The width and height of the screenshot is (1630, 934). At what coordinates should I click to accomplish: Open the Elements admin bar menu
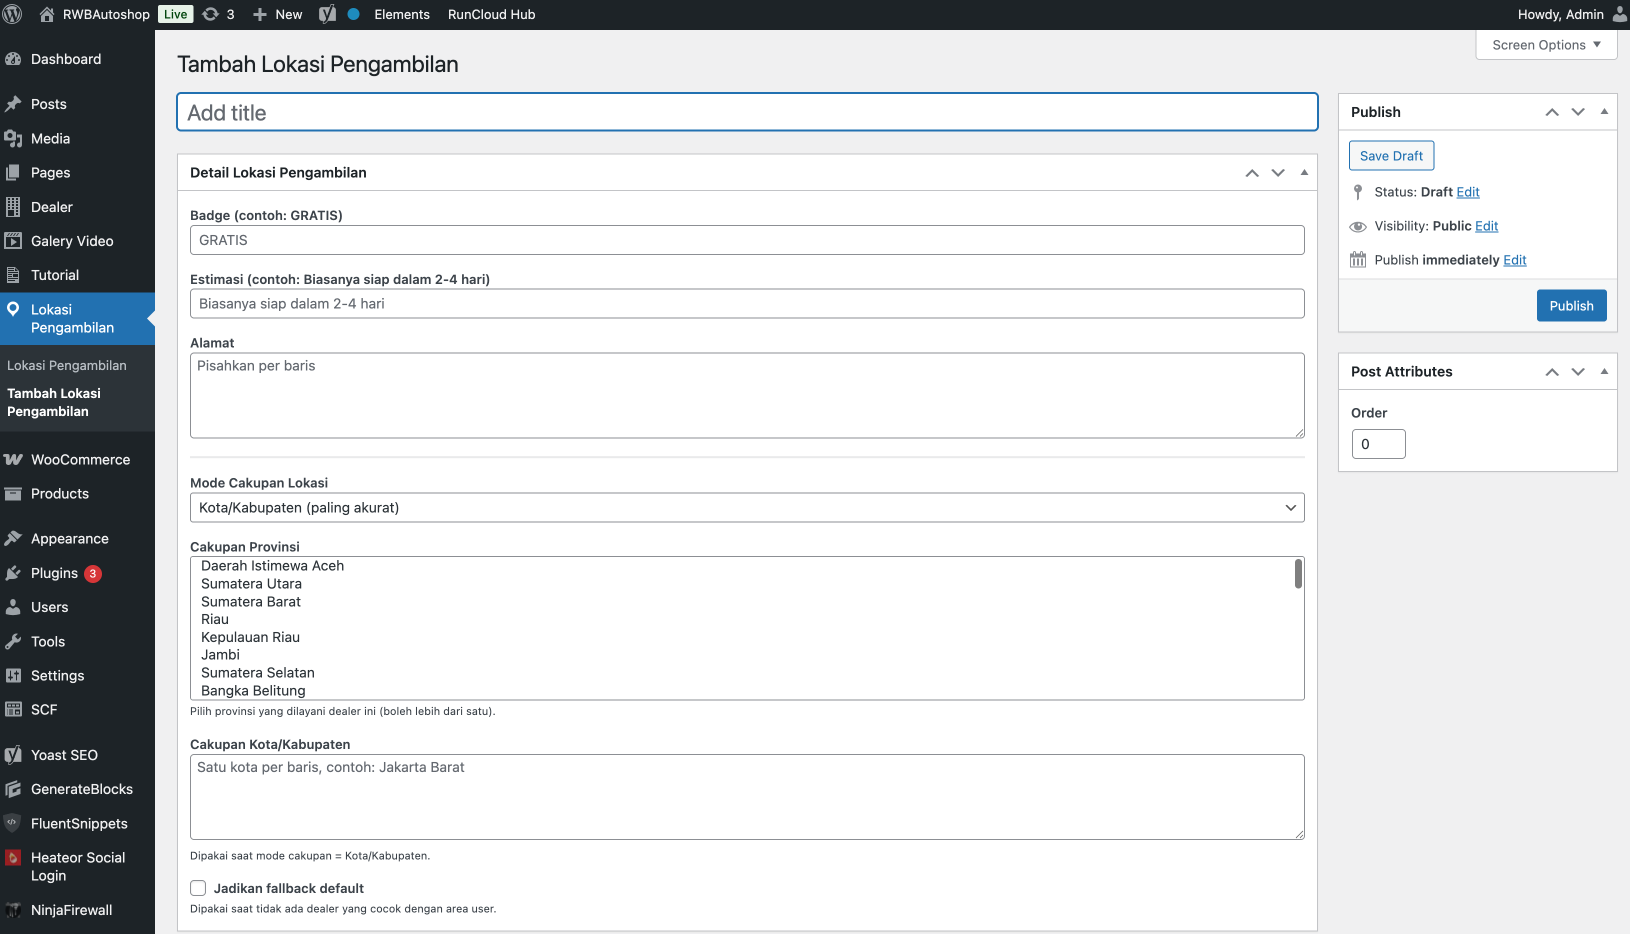point(402,14)
